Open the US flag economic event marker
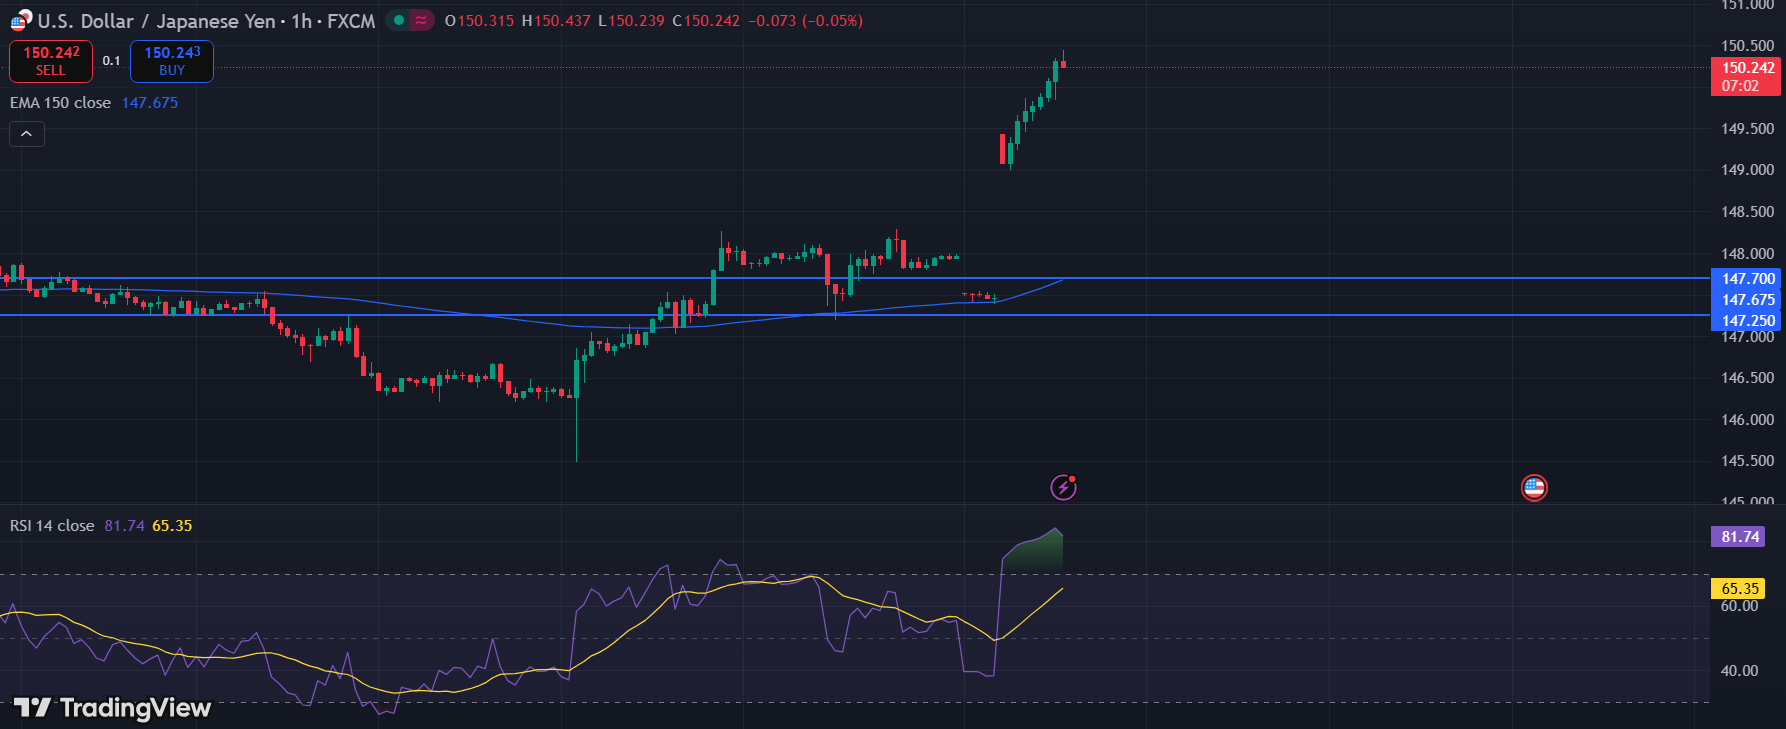 [1534, 487]
